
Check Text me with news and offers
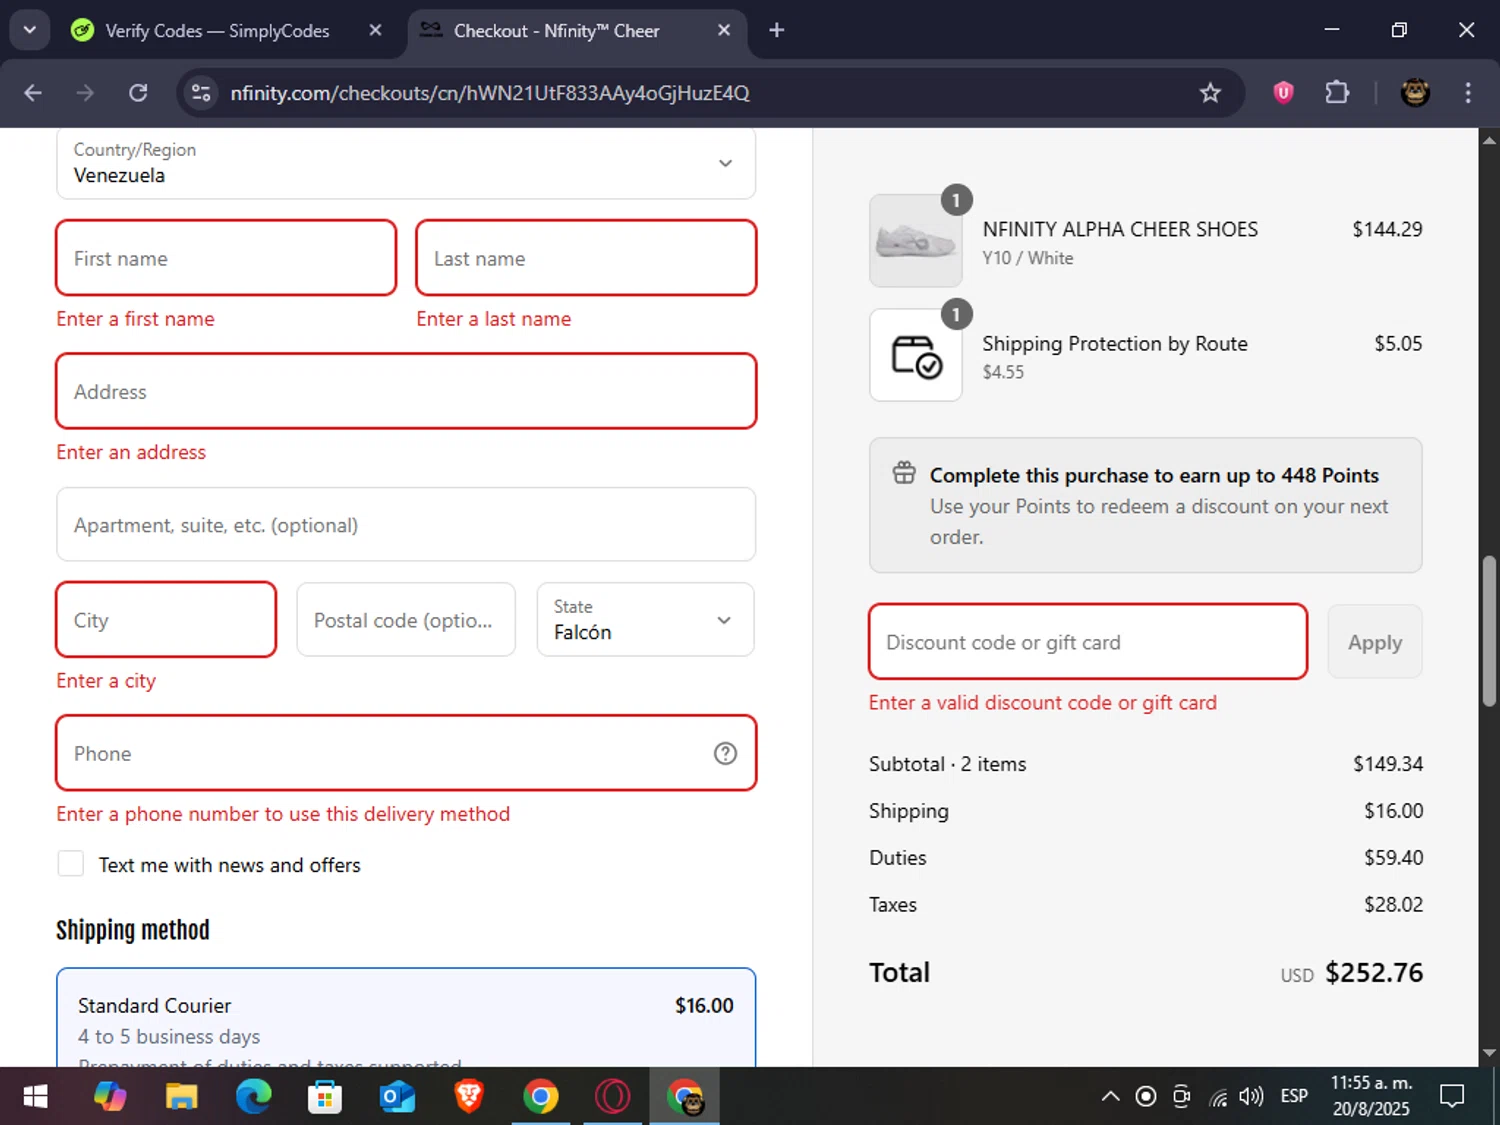[x=71, y=864]
